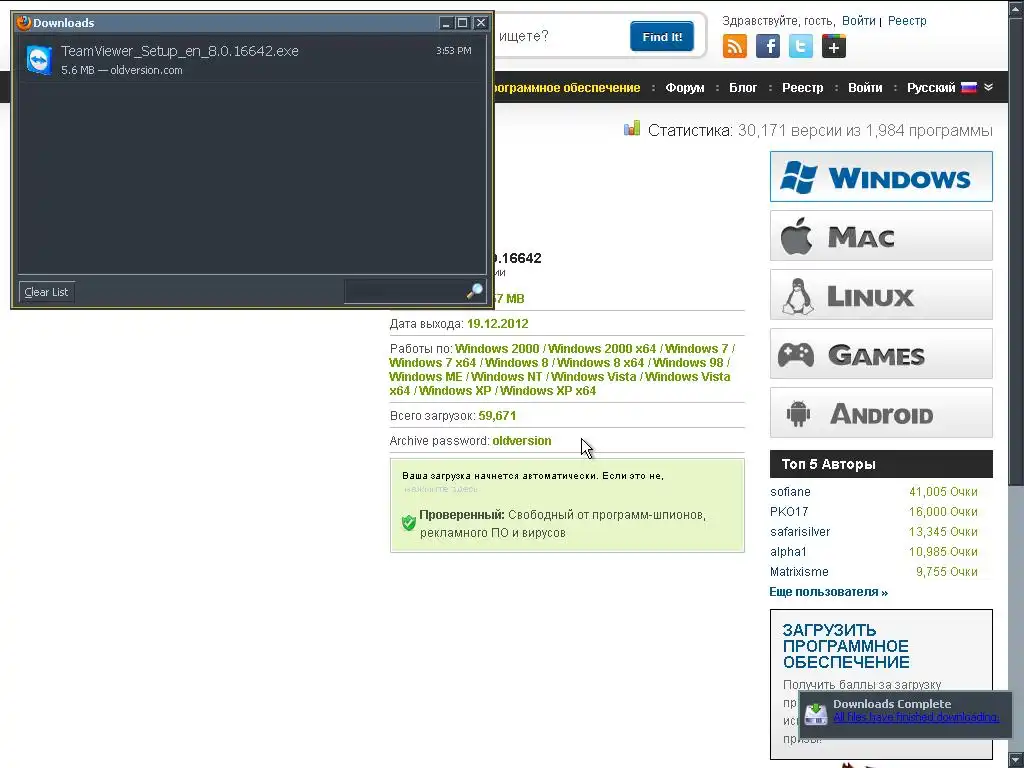Click the Windows 98 link
Viewport: 1024px width, 768px height.
(688, 362)
